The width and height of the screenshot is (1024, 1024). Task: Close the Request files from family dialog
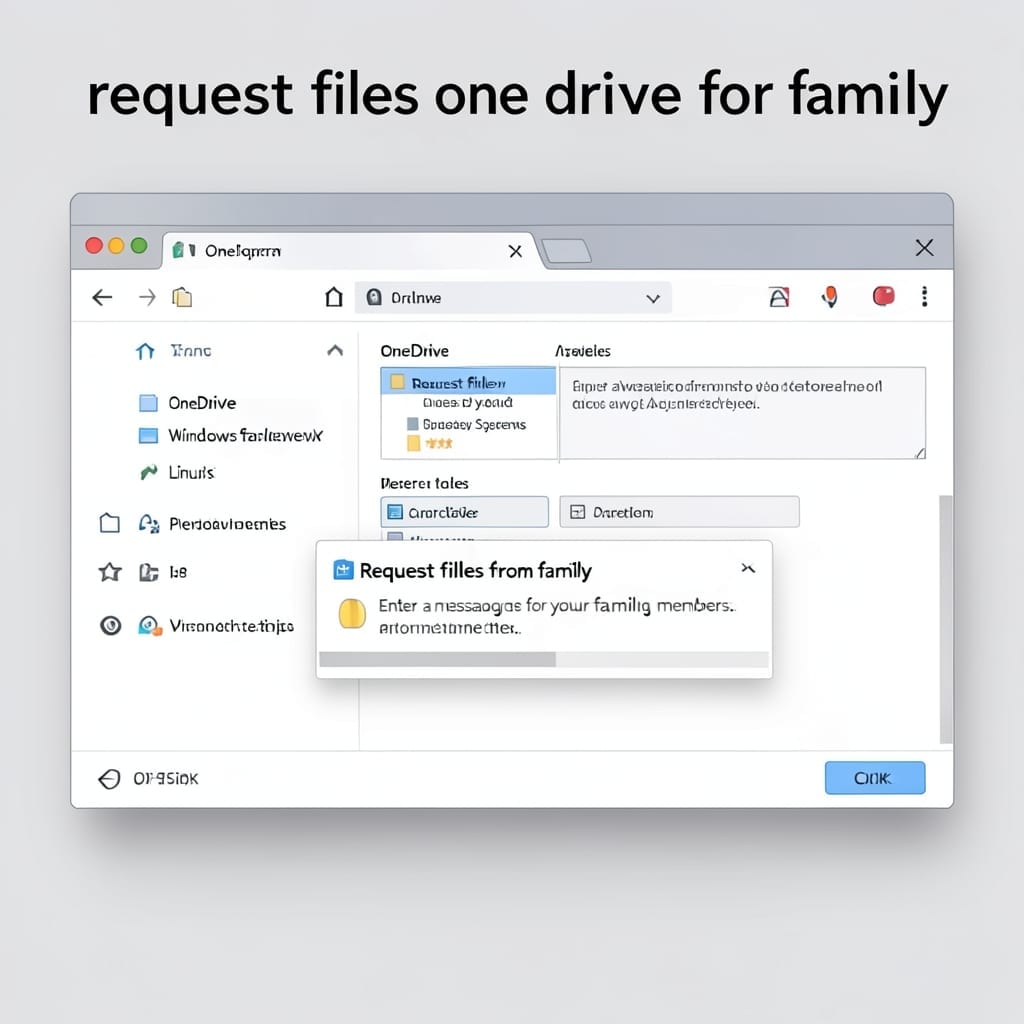pyautogui.click(x=748, y=568)
